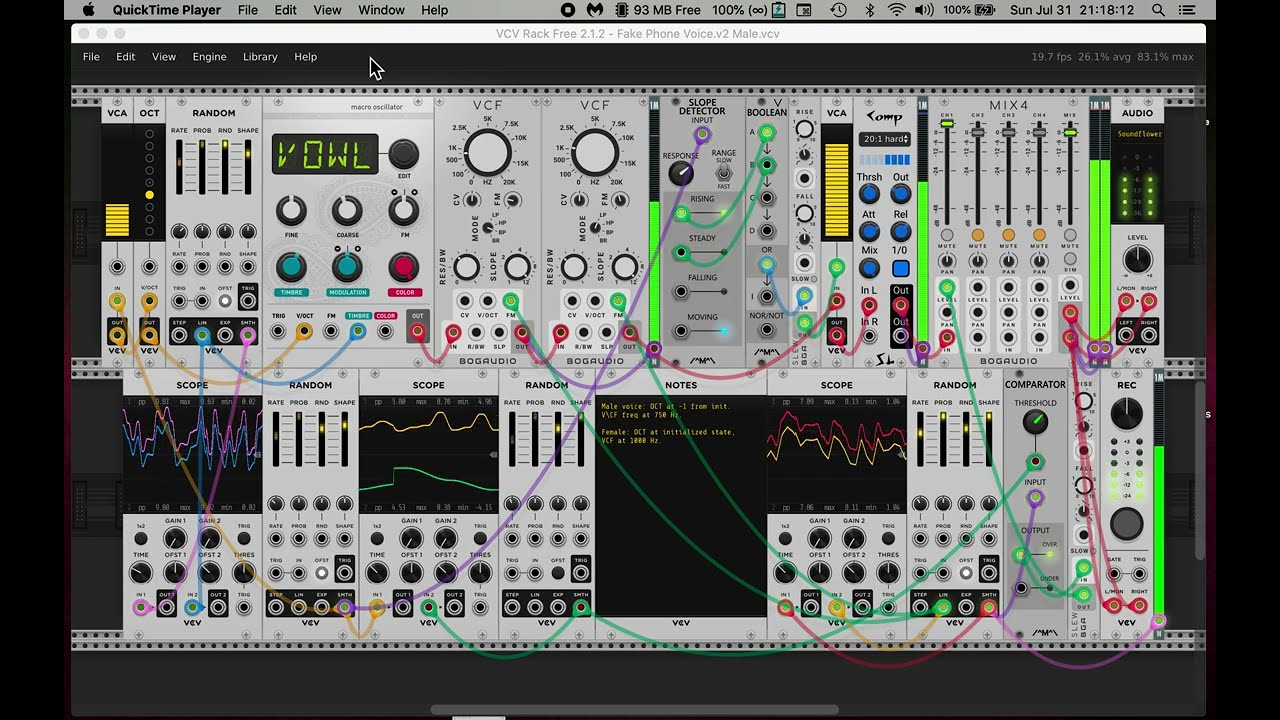Click the REC module level knob

(x=1127, y=412)
